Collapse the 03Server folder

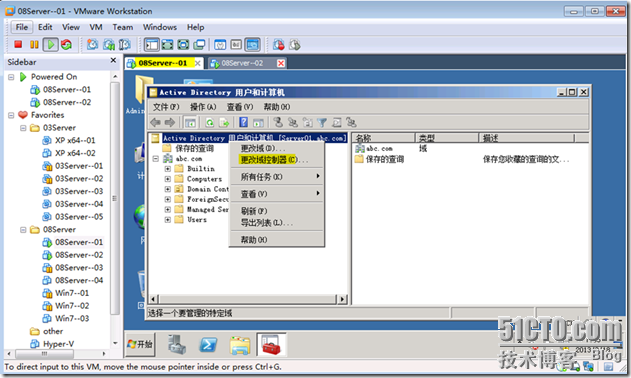[23, 128]
